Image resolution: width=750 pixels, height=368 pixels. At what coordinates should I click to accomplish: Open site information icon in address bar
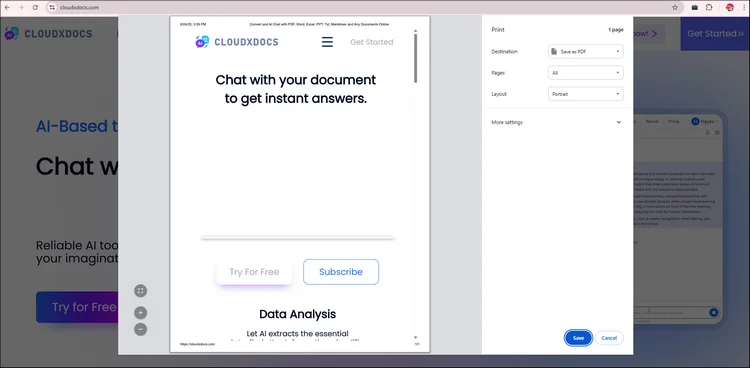[52, 8]
